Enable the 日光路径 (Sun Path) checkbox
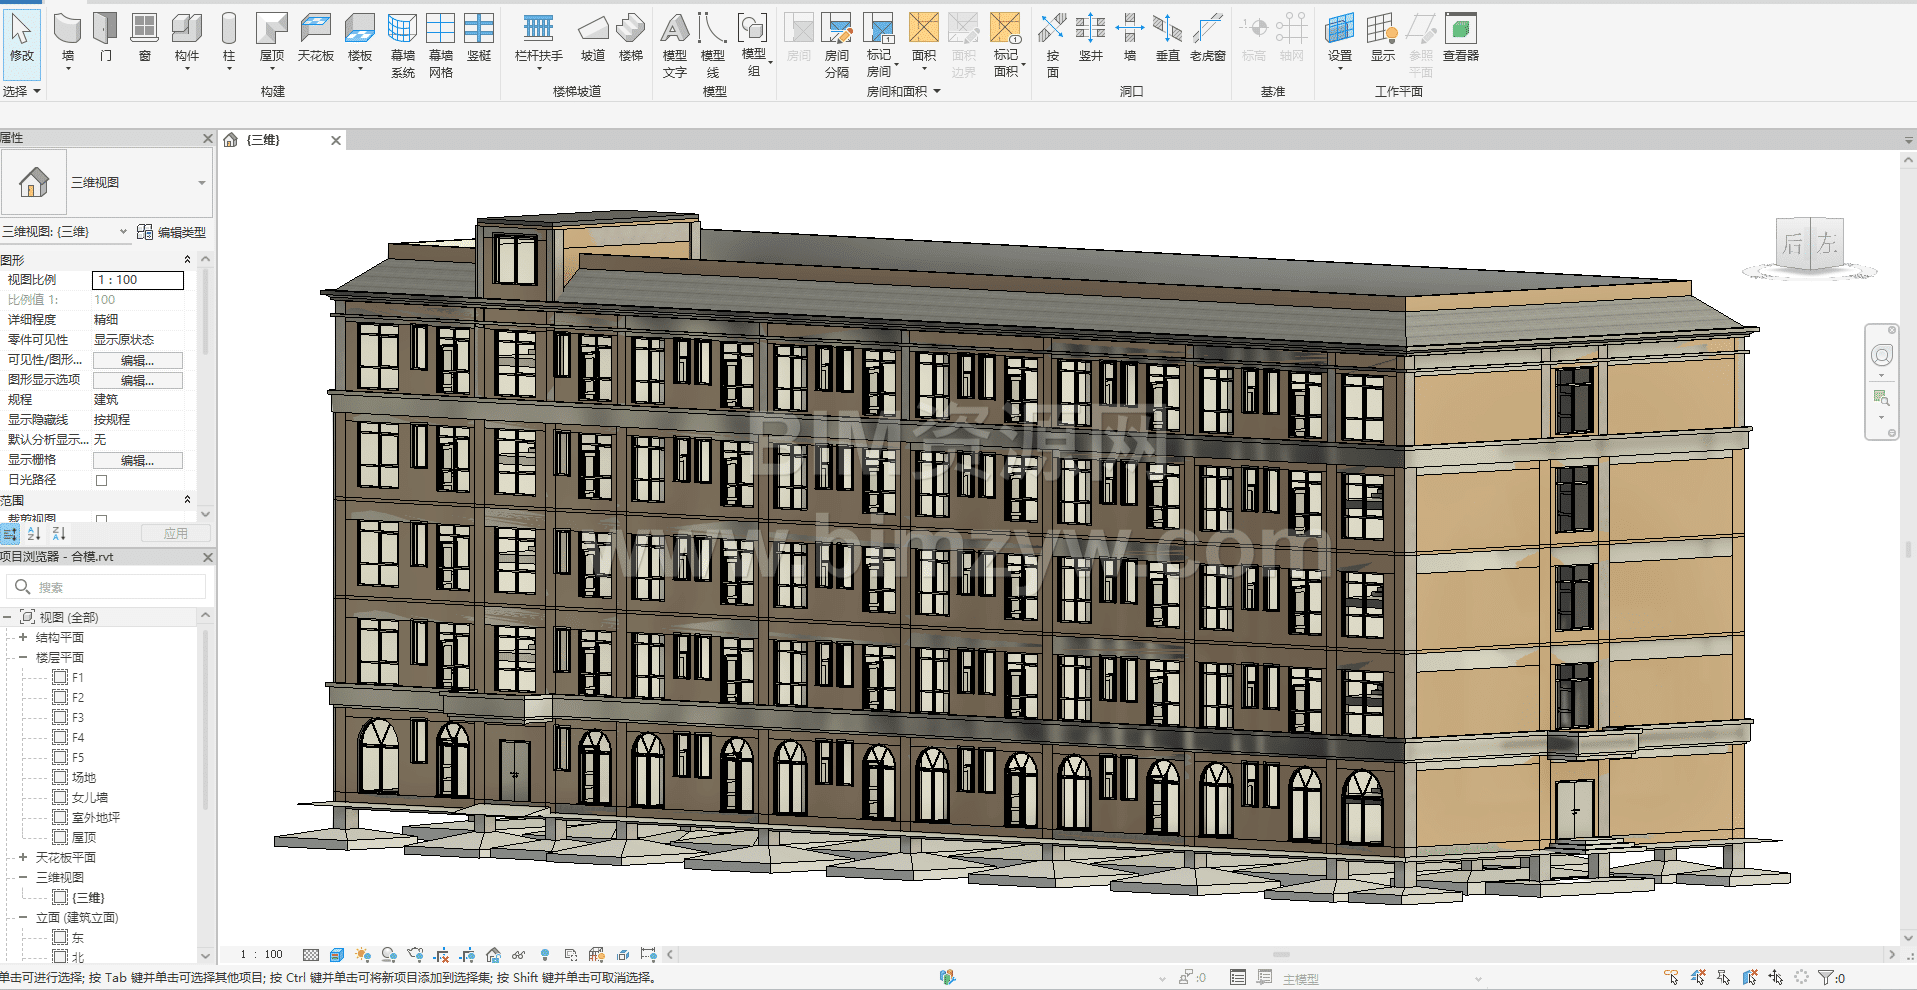Viewport: 1917px width, 990px height. click(101, 480)
